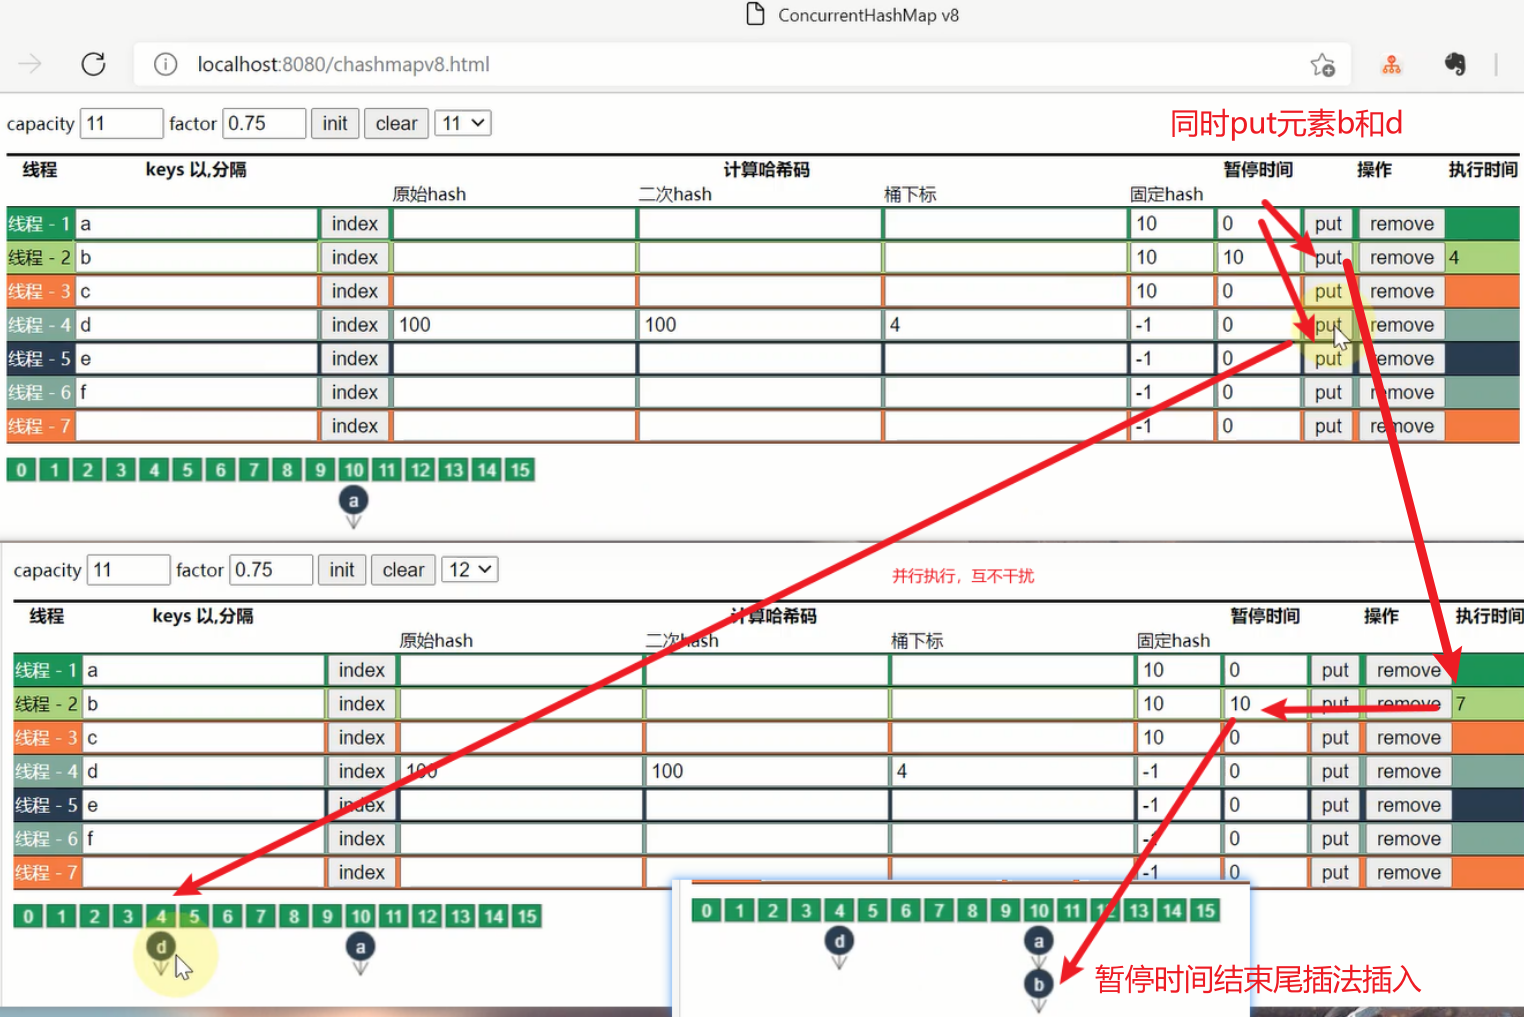Image resolution: width=1524 pixels, height=1021 pixels.
Task: Click thread 4 original hash field in top panel
Action: (x=514, y=325)
